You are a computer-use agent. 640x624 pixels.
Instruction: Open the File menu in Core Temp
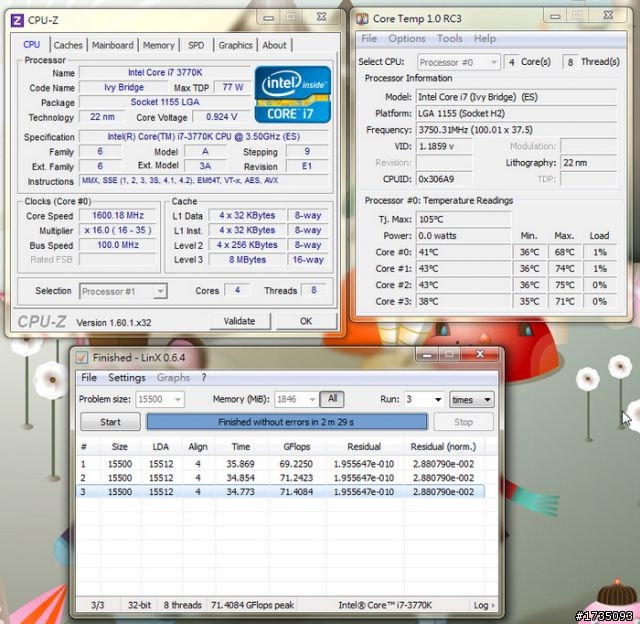[369, 38]
